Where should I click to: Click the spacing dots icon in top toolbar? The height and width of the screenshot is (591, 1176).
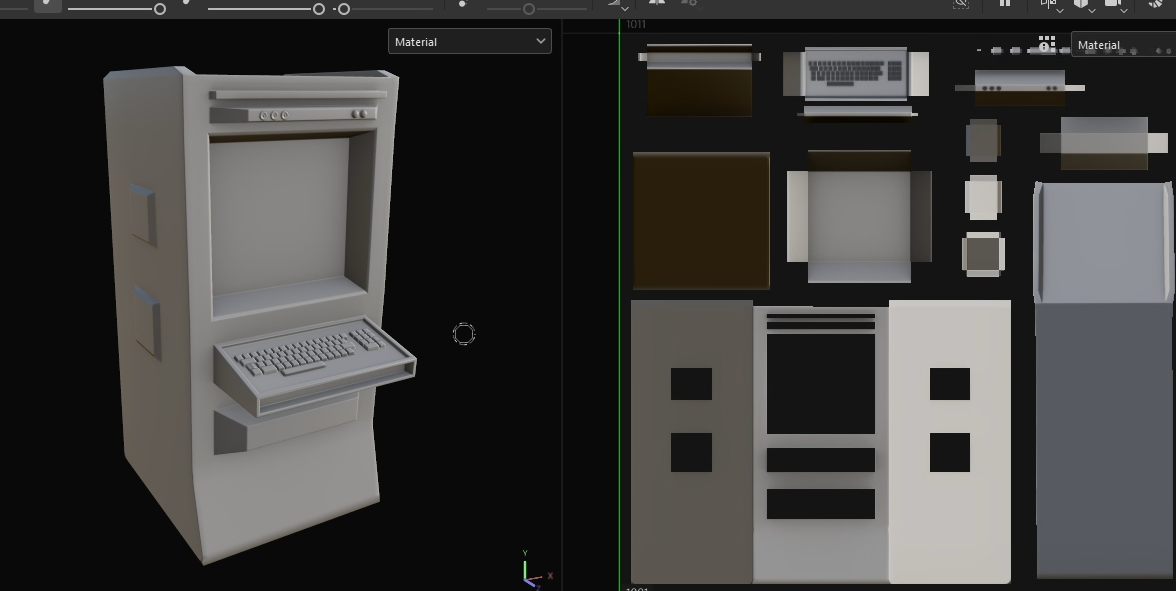[x=463, y=4]
